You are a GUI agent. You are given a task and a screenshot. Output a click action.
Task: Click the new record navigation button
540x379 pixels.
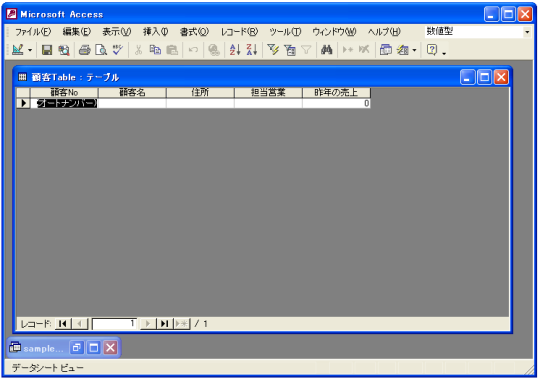pyautogui.click(x=181, y=324)
